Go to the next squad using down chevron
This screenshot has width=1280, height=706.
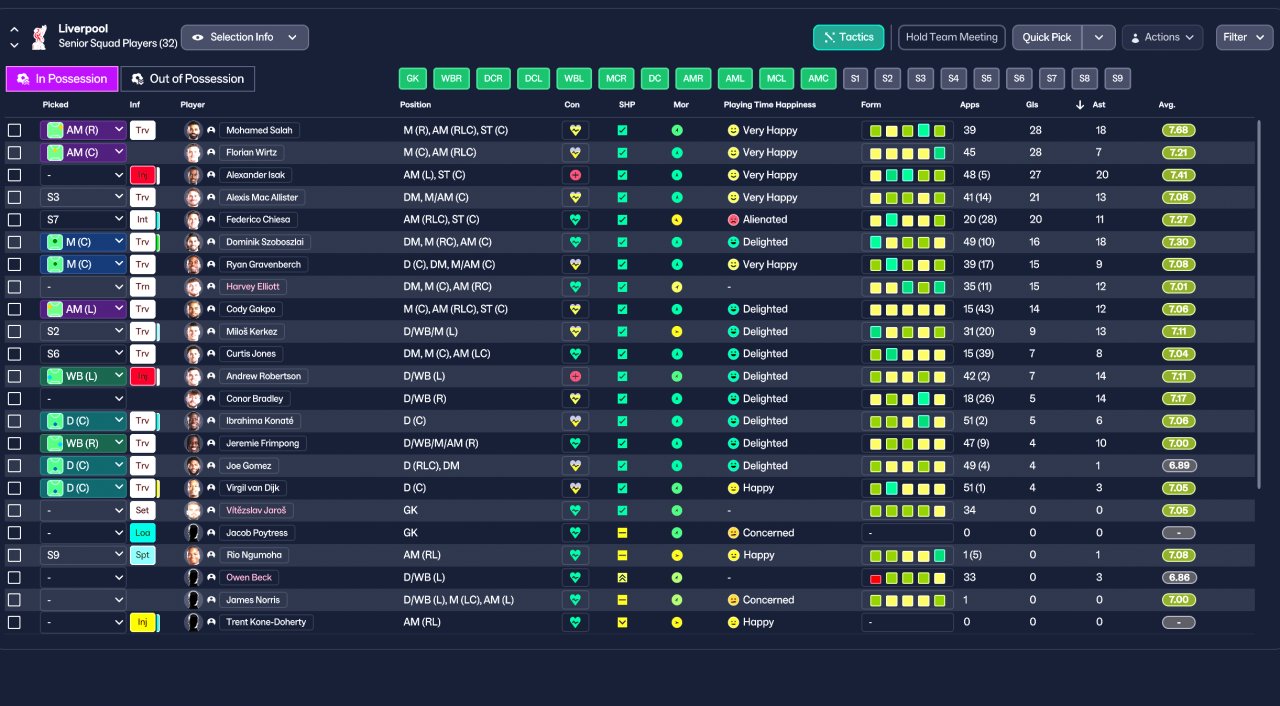[x=14, y=46]
